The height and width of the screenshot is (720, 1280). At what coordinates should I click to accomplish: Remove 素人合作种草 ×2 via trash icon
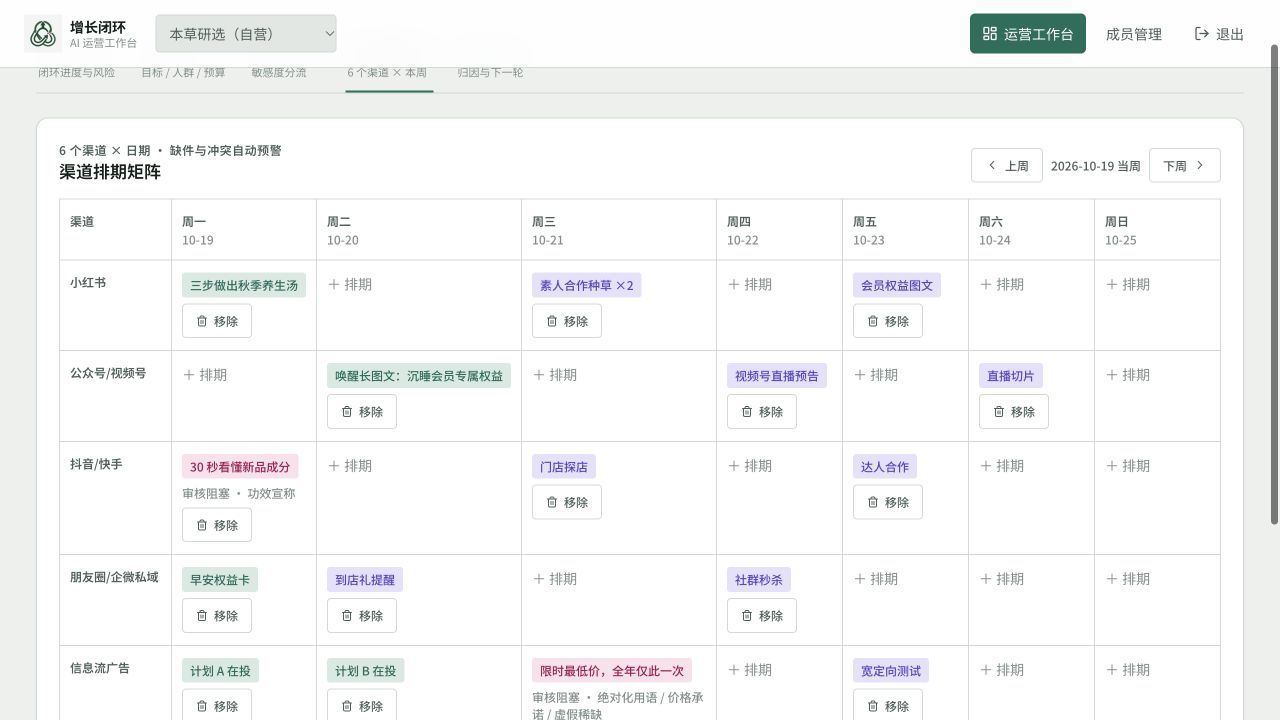click(x=552, y=321)
